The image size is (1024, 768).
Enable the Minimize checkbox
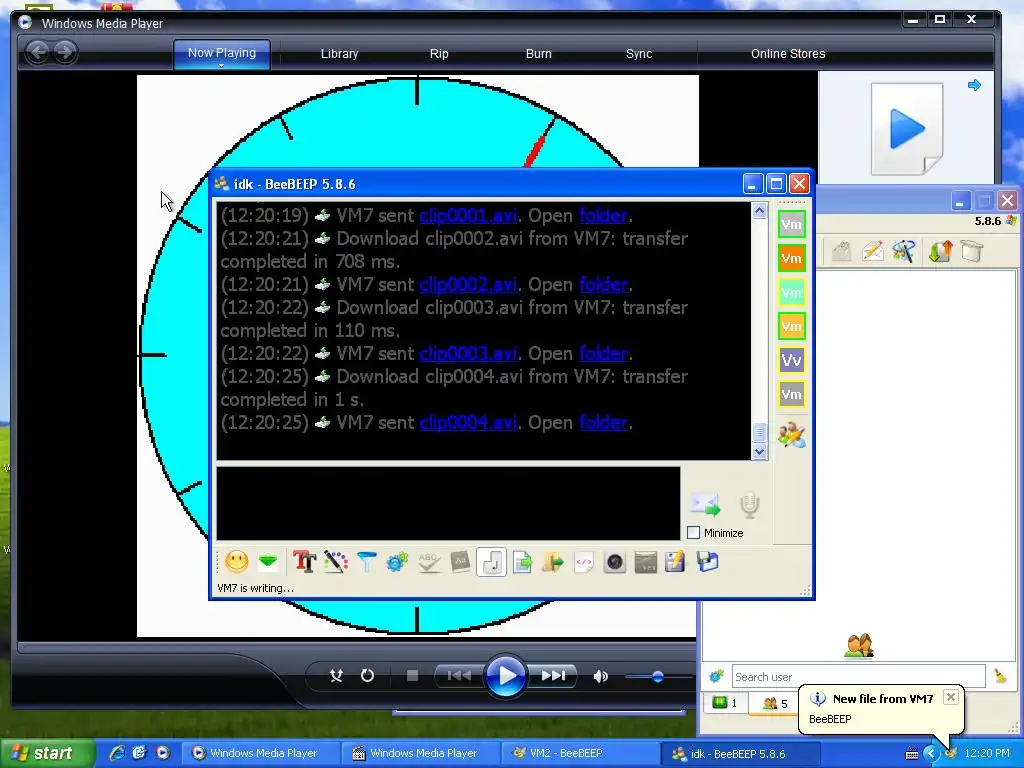click(x=694, y=533)
